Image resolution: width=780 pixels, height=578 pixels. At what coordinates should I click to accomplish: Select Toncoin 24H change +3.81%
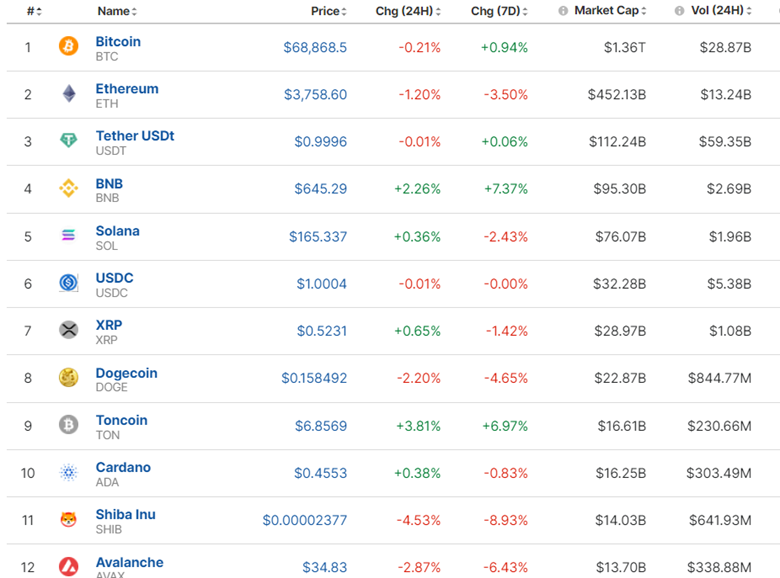coord(418,426)
